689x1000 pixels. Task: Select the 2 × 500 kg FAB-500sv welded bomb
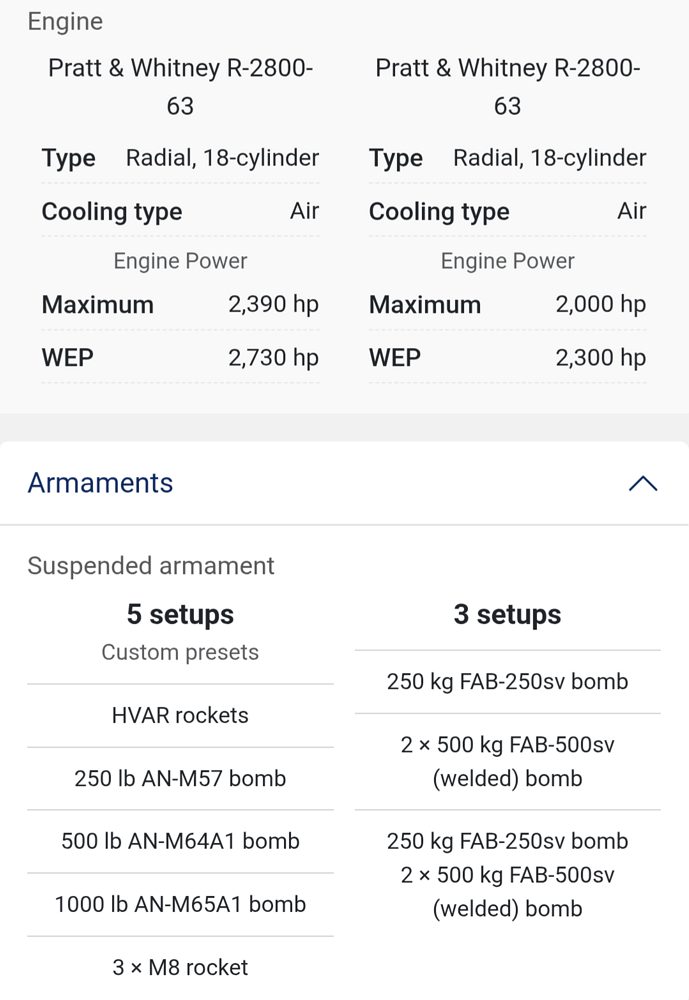click(507, 761)
